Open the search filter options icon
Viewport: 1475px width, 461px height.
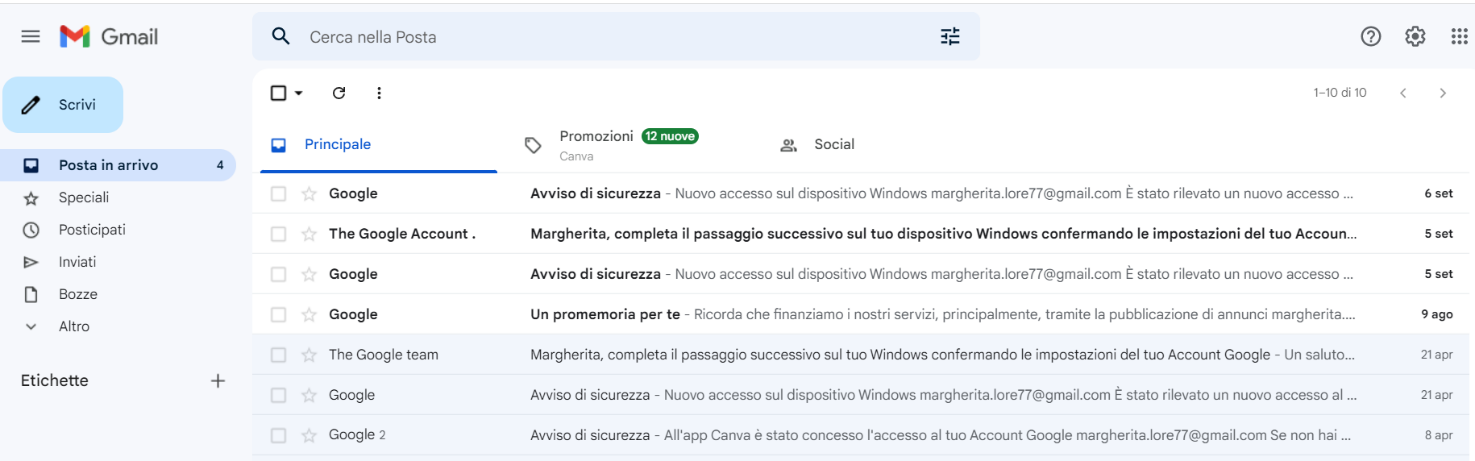pos(950,37)
